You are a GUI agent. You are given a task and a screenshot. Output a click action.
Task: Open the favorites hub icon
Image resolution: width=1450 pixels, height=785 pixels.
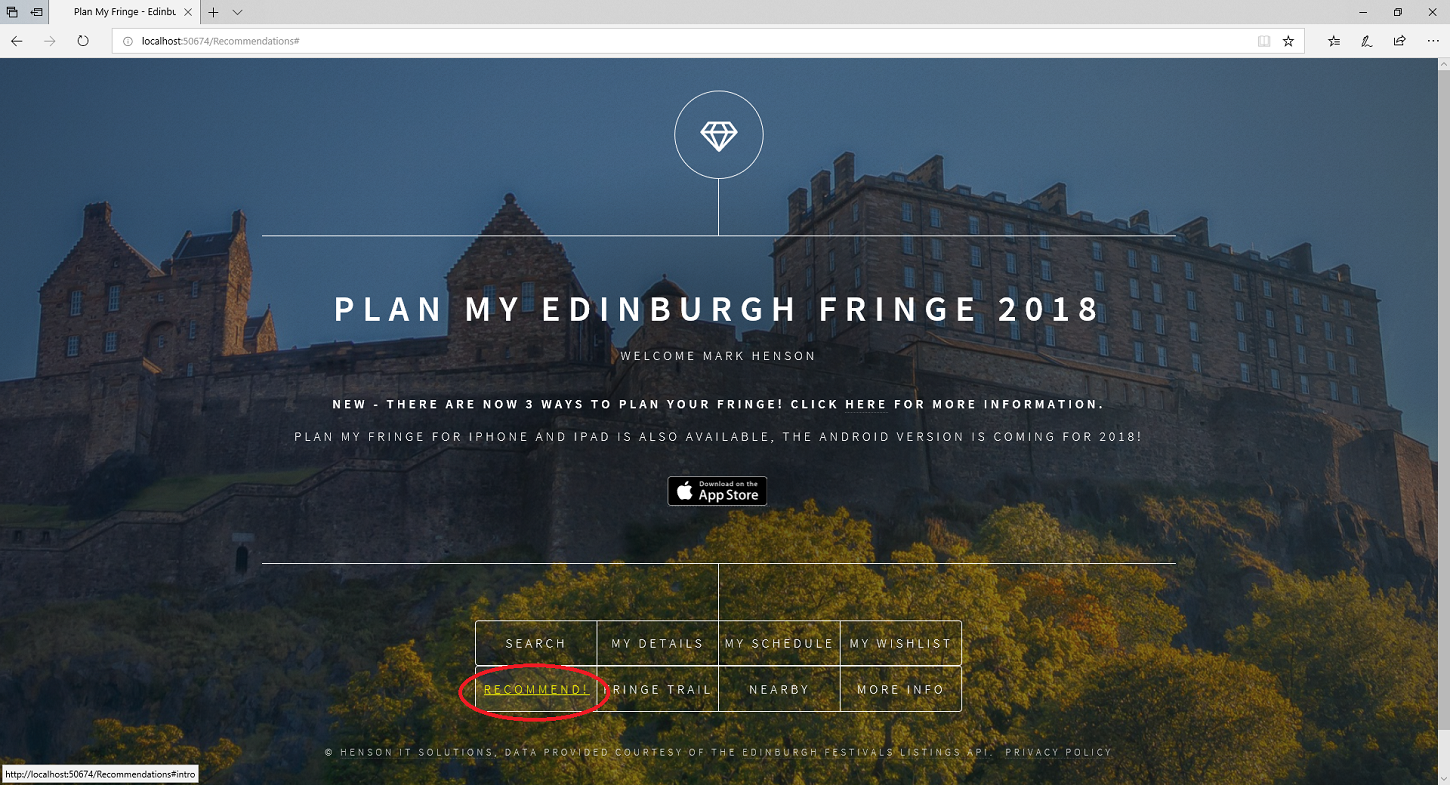(1334, 41)
